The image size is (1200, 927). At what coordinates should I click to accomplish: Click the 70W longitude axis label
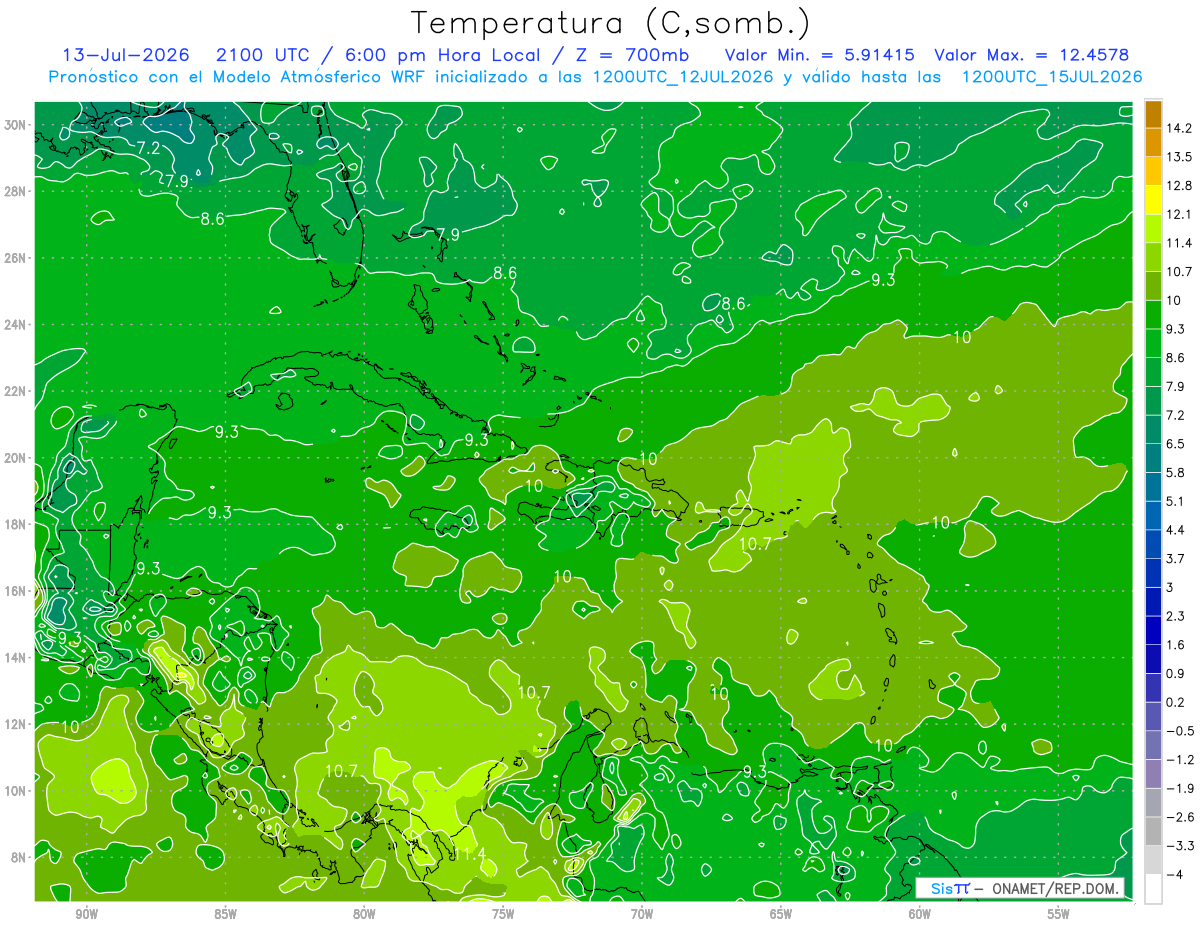point(642,915)
